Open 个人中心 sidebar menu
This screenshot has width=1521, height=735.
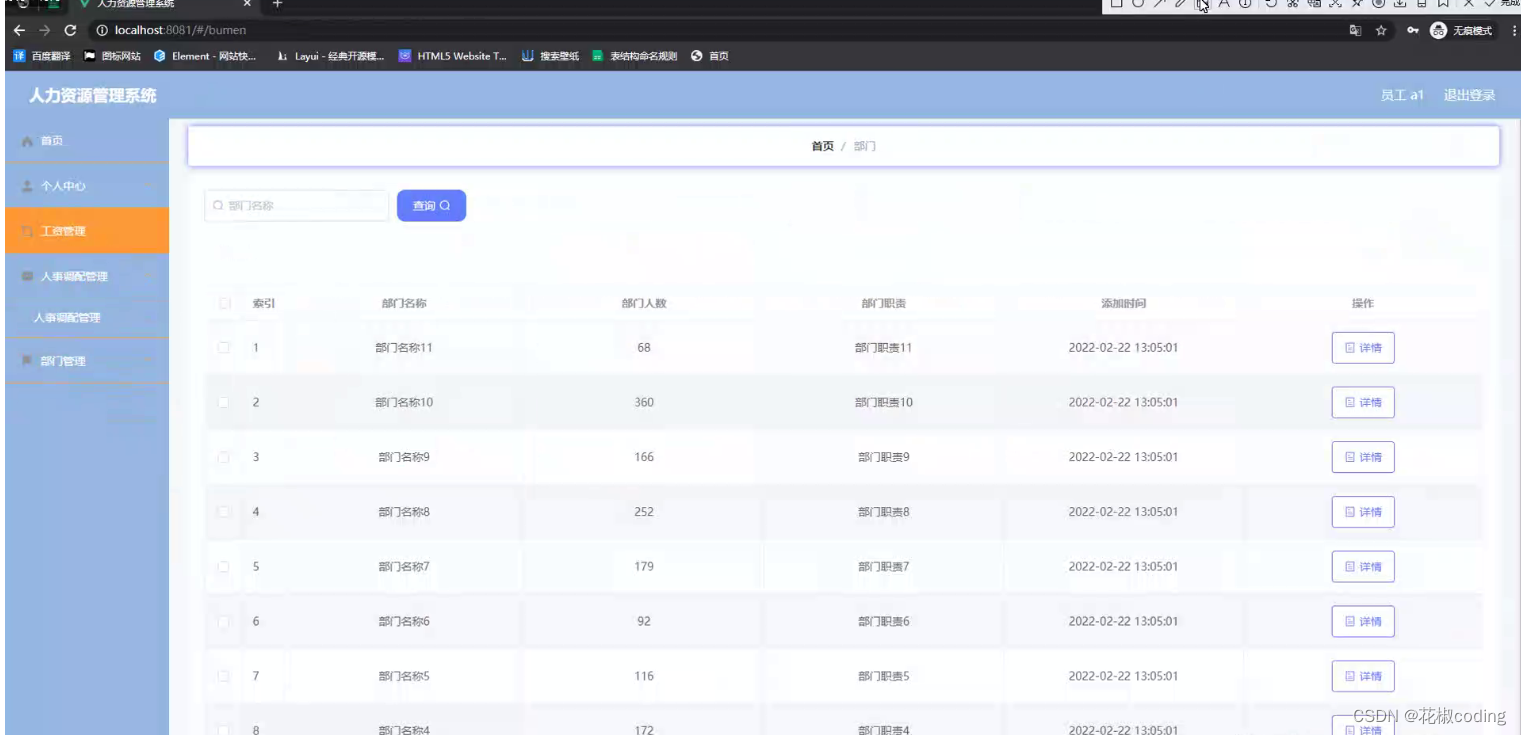tap(86, 187)
